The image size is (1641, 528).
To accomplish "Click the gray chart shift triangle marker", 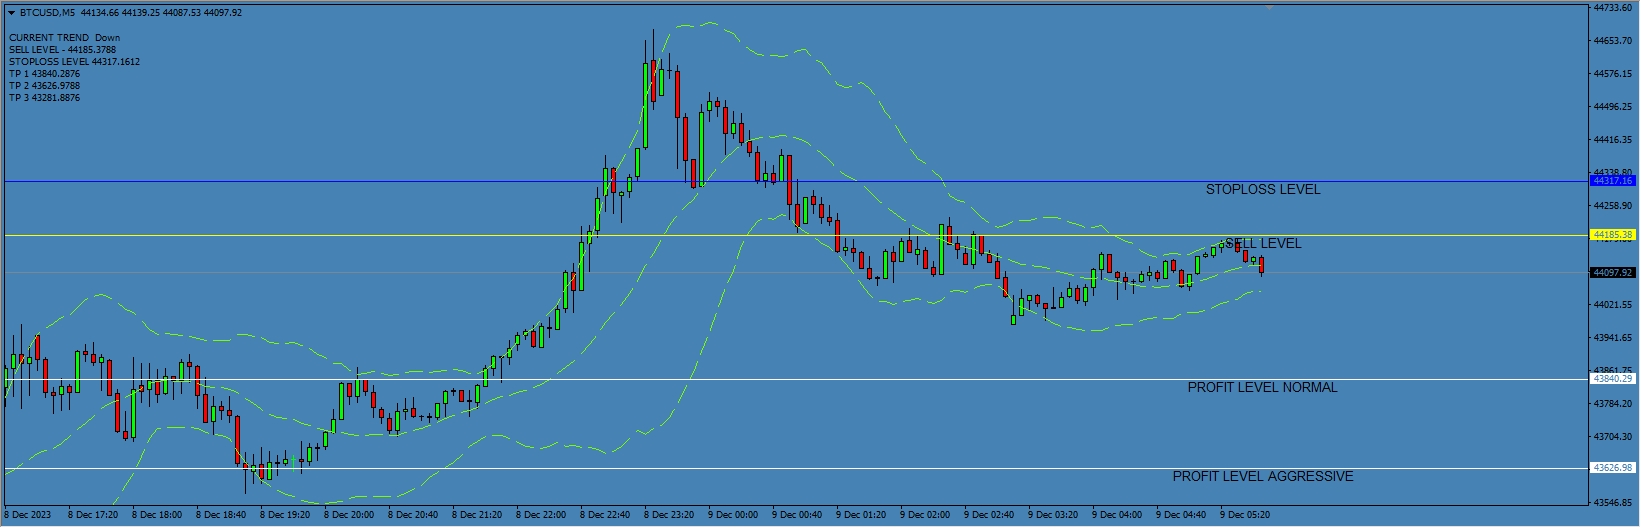I will point(1269,8).
